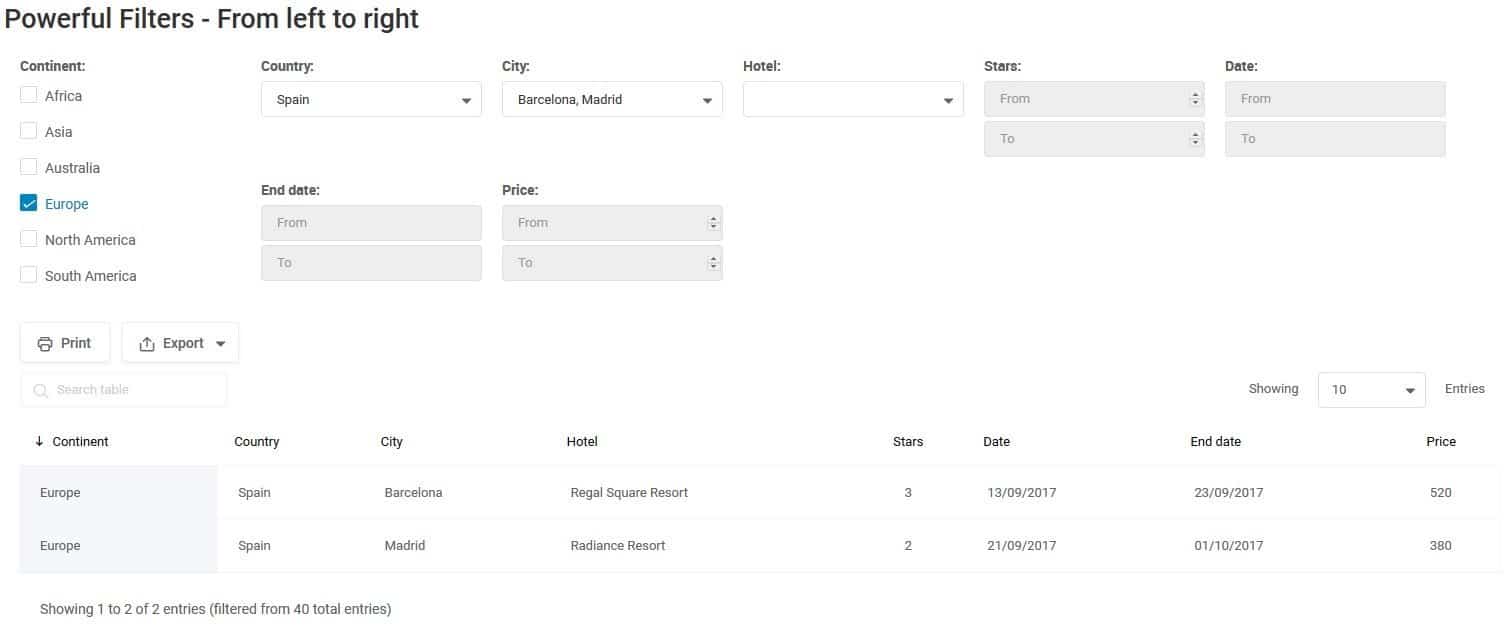Click the North America label text
Viewport: 1510px width, 625px height.
point(90,240)
